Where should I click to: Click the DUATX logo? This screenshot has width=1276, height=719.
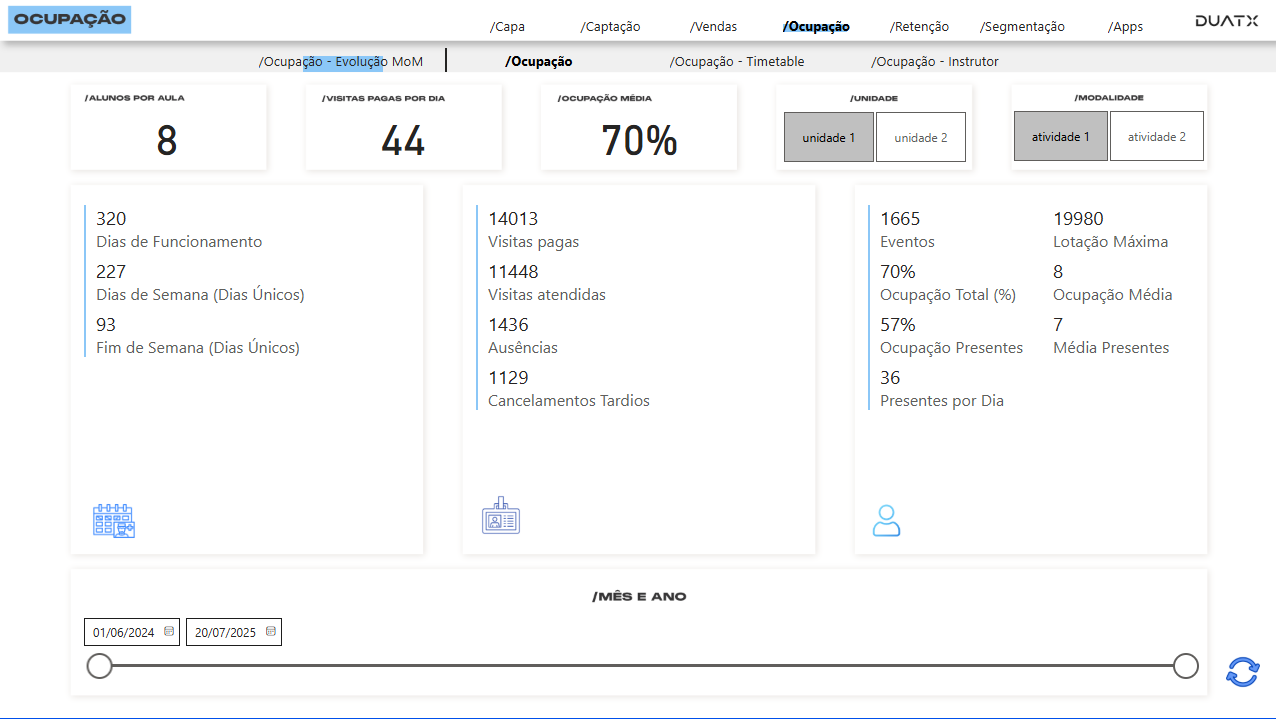click(x=1225, y=18)
